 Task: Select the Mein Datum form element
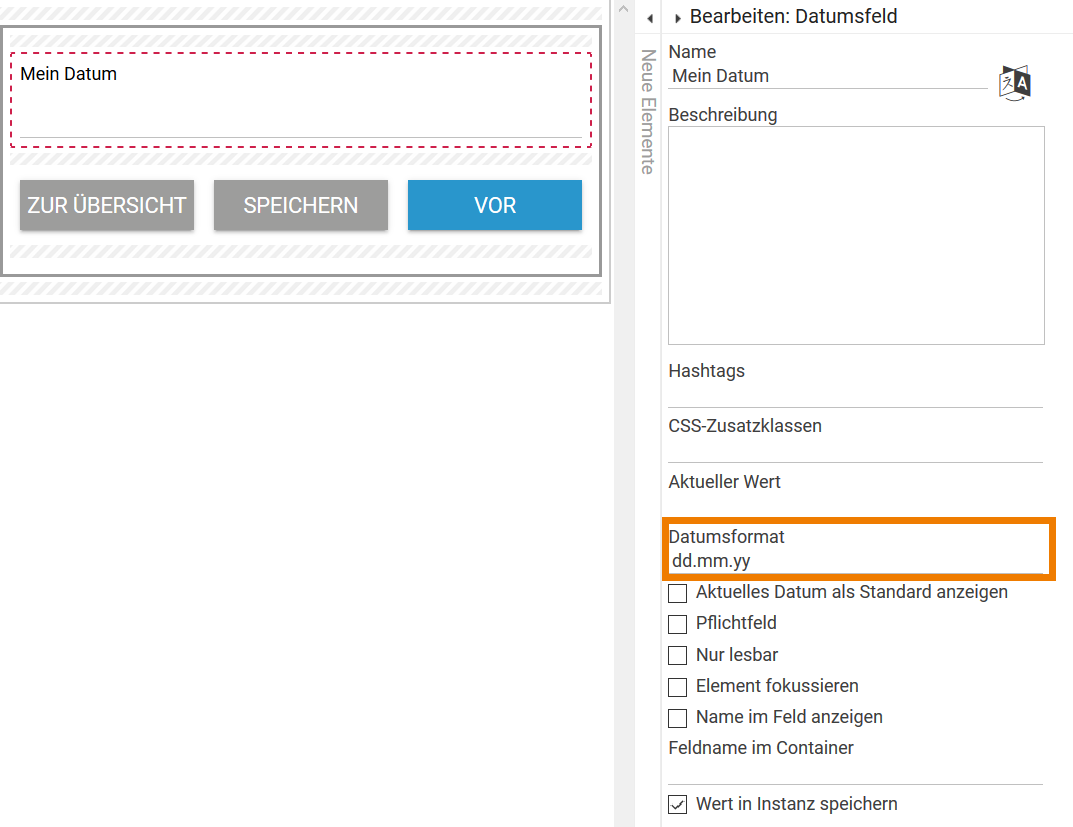point(300,100)
